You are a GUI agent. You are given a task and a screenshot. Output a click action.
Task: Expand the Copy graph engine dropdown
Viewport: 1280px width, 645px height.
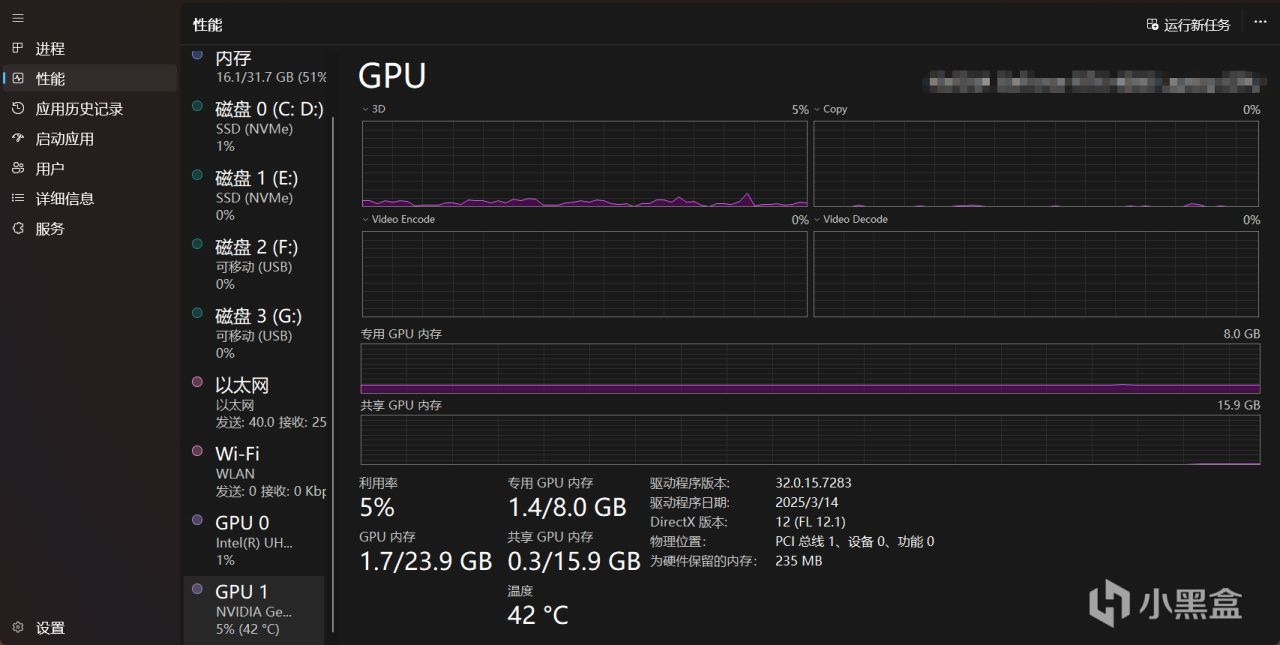(x=817, y=109)
